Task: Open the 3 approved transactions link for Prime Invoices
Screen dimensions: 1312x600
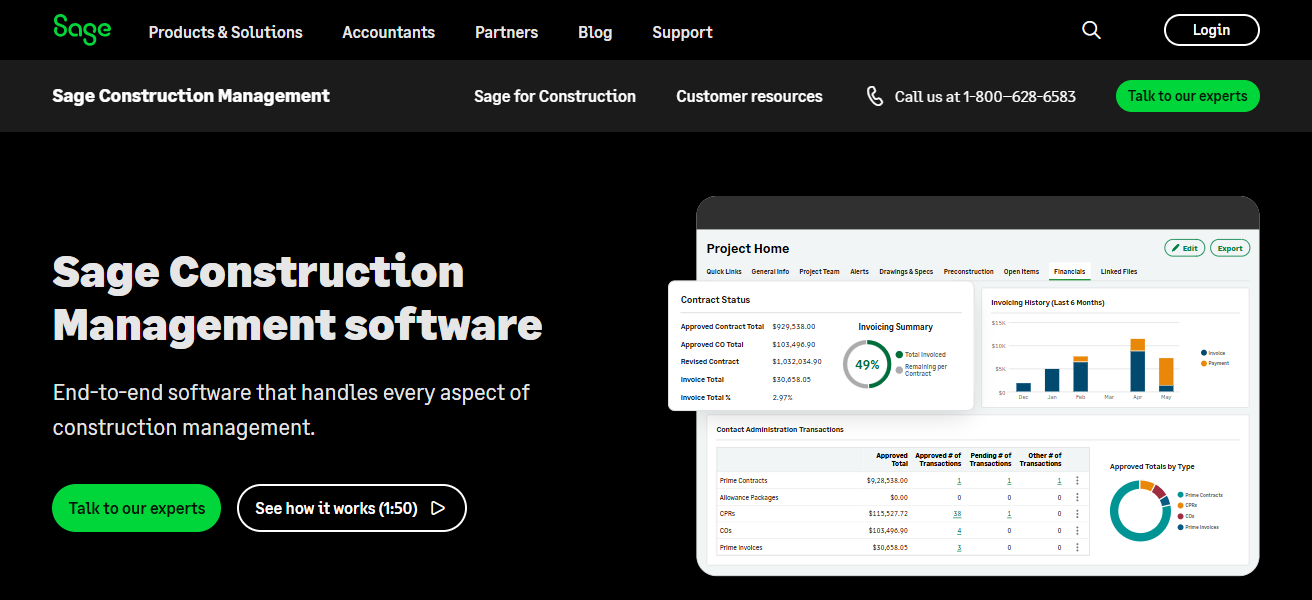Action: point(959,547)
